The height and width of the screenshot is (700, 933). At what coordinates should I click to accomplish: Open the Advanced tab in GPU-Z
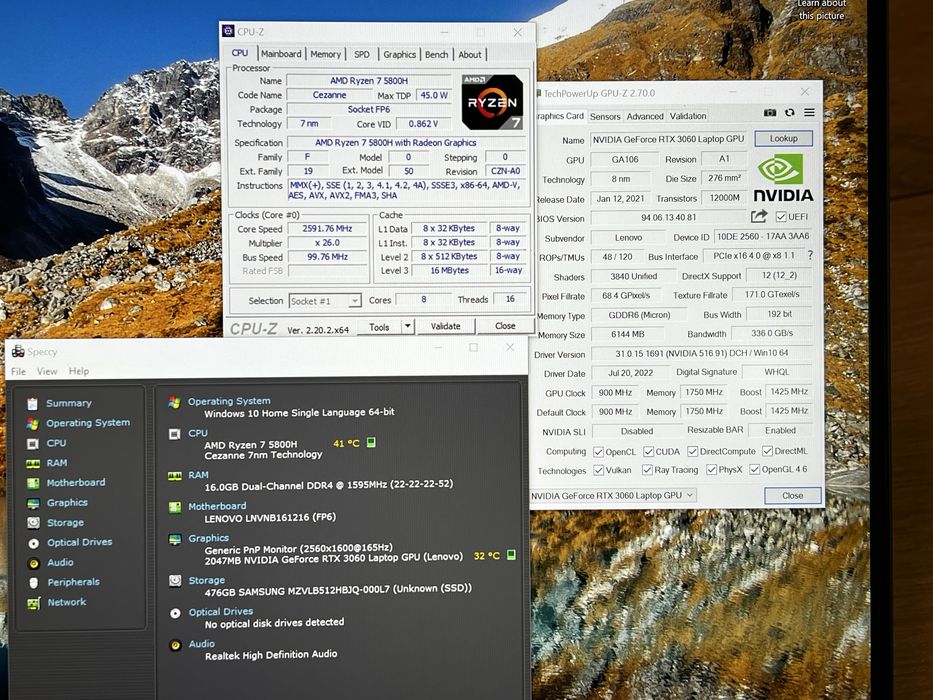[x=644, y=117]
